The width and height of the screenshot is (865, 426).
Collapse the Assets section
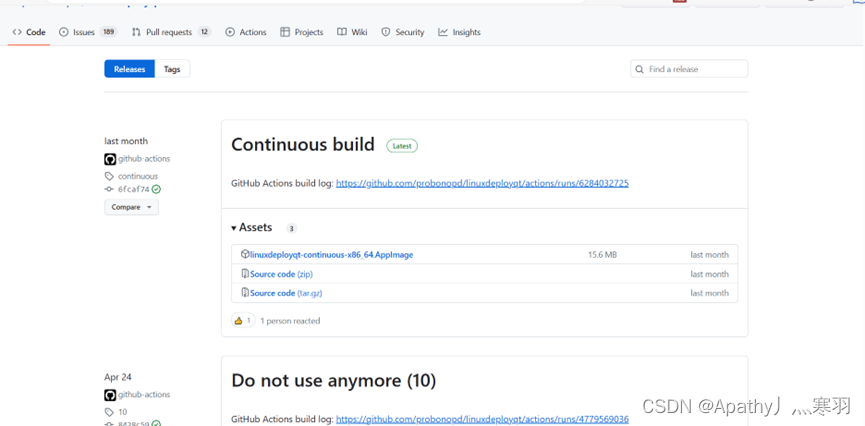pos(252,227)
